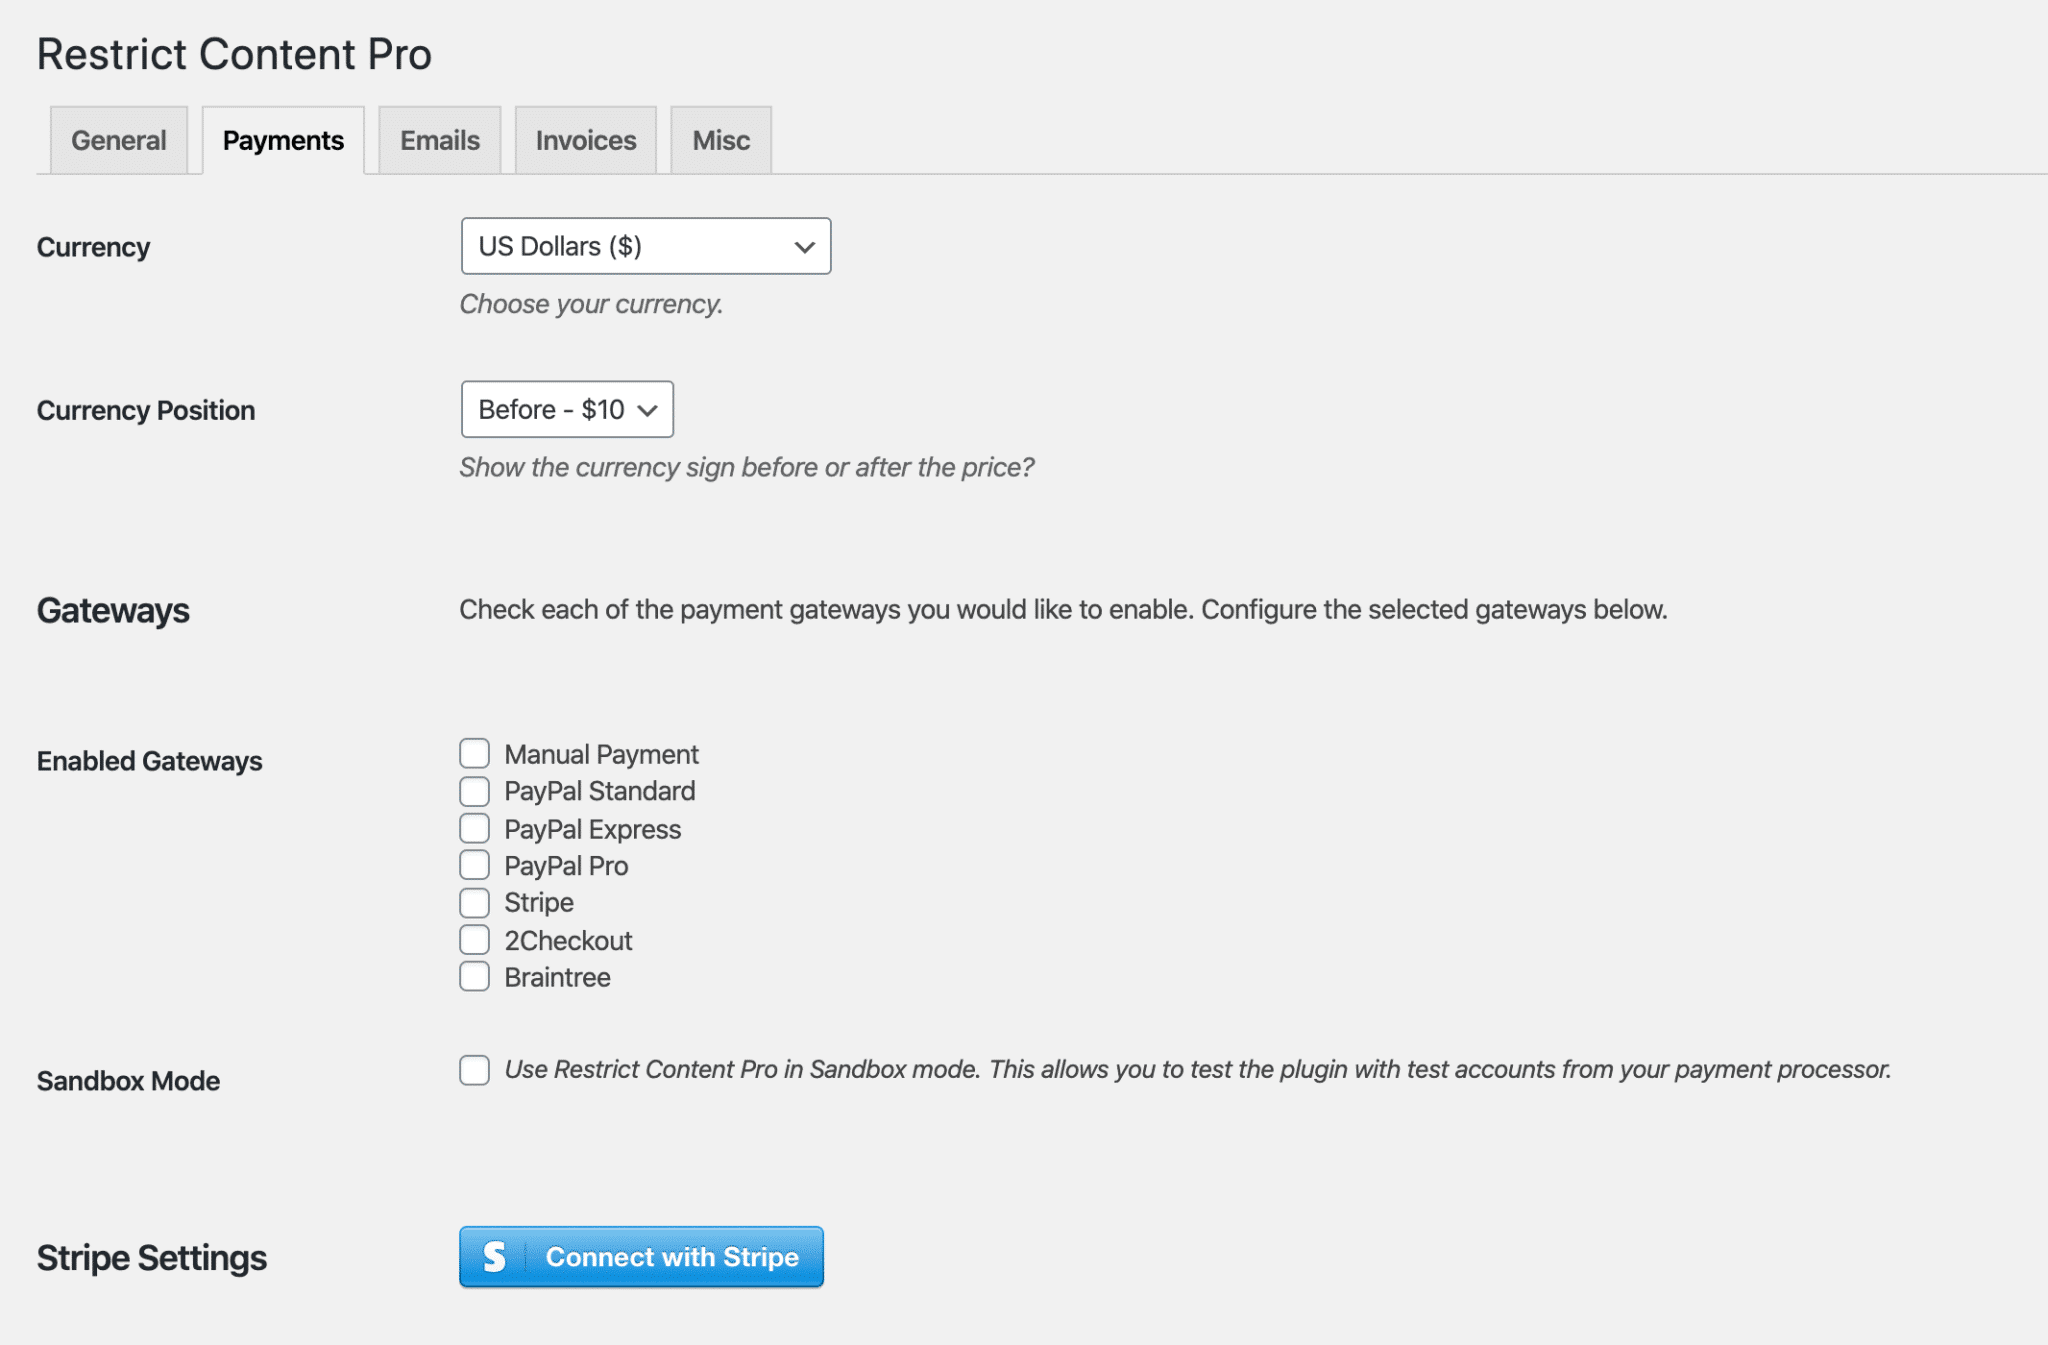The height and width of the screenshot is (1345, 2048).
Task: Check the 2Checkout gateway checkbox
Action: coord(474,938)
